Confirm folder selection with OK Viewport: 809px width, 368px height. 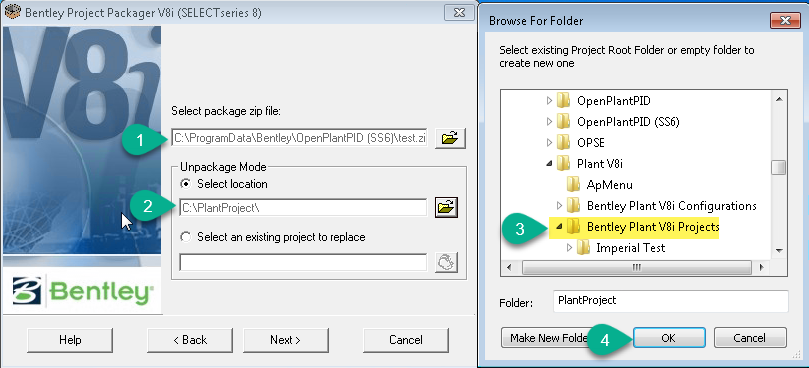point(669,338)
